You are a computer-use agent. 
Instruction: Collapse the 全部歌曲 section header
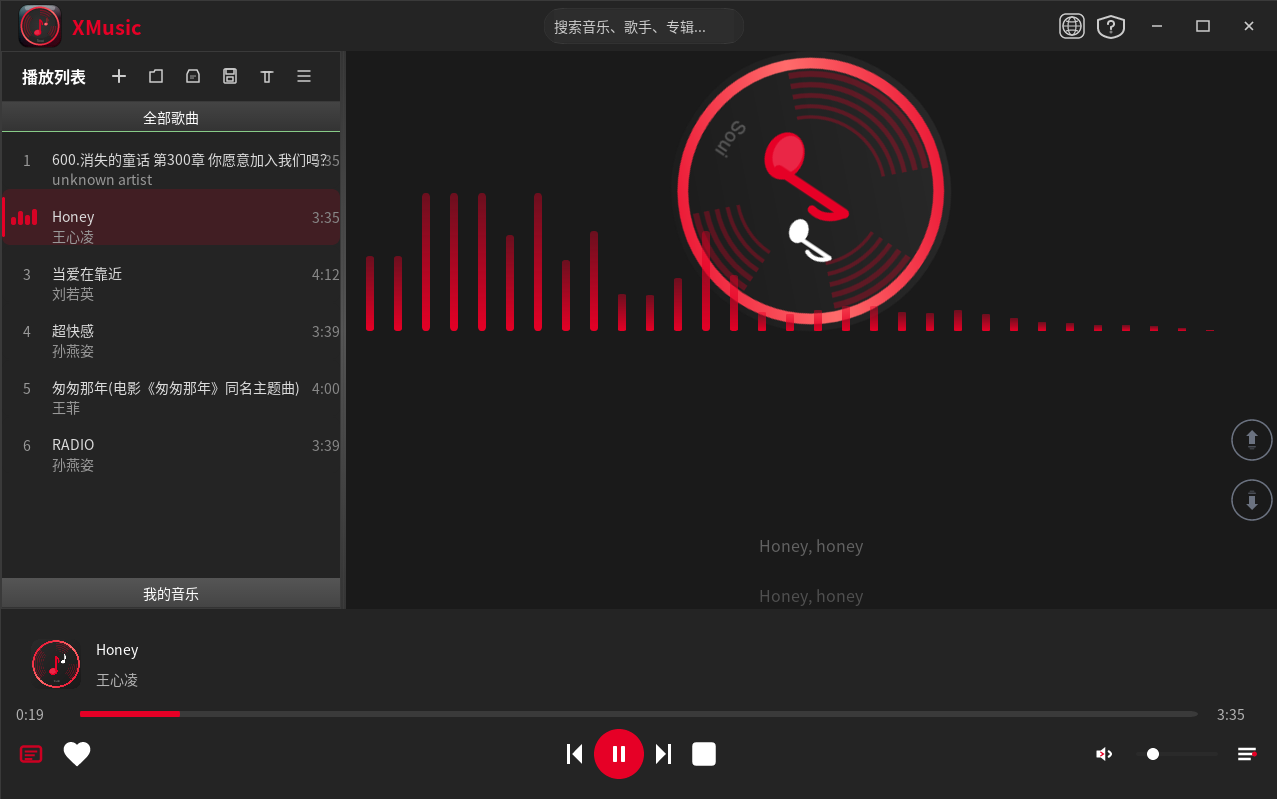point(171,118)
